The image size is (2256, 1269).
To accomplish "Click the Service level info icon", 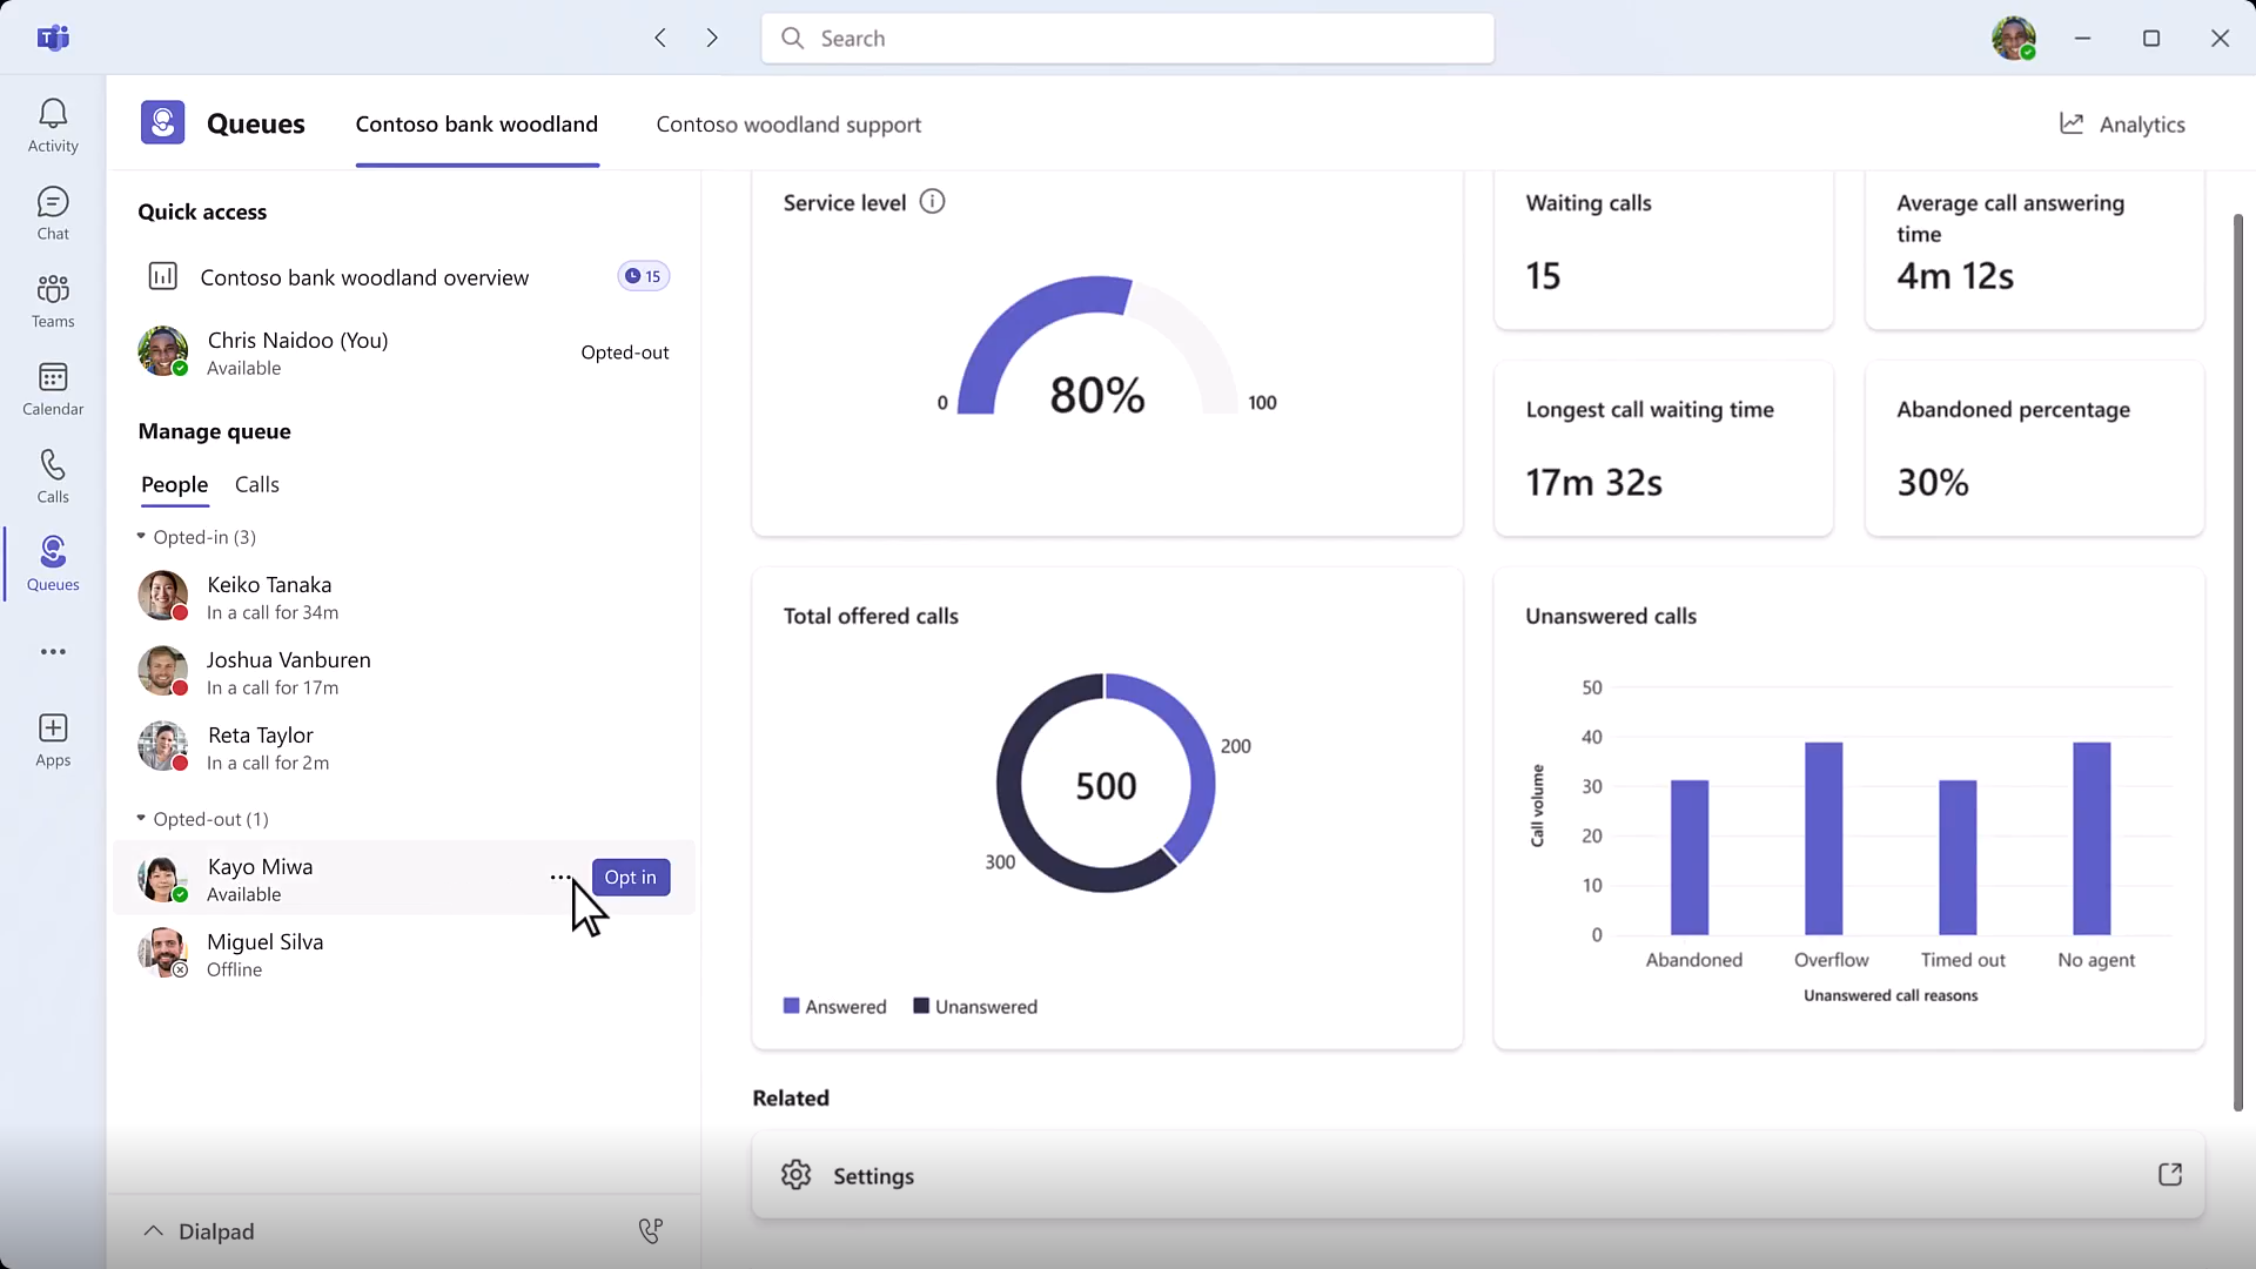I will pyautogui.click(x=933, y=201).
